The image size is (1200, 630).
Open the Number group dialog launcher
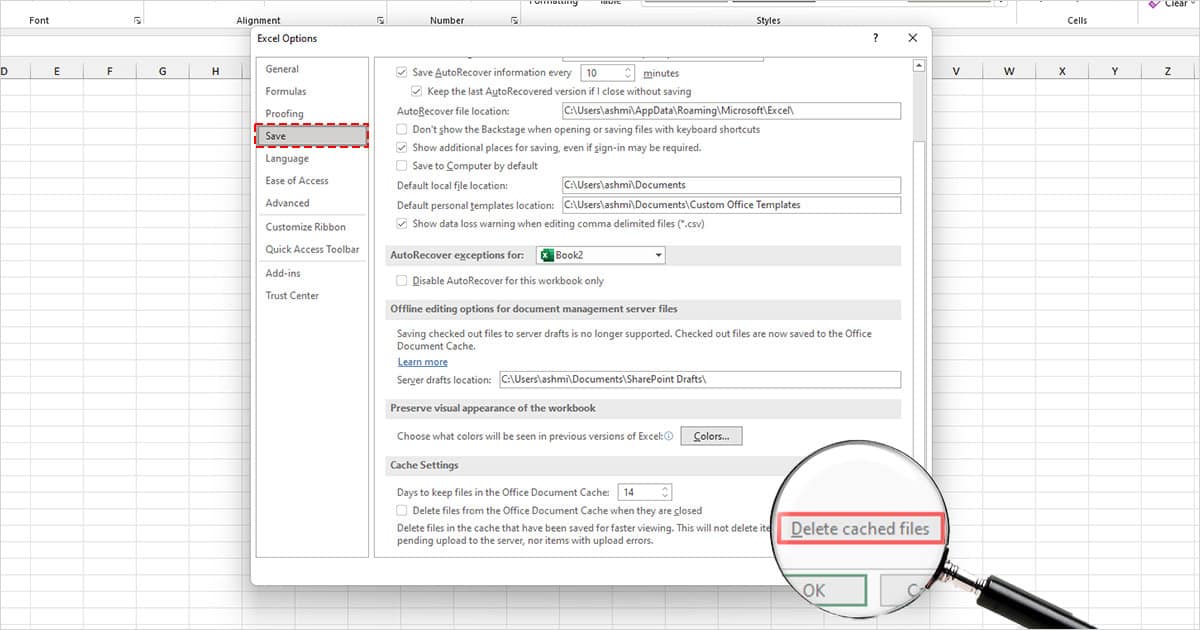point(513,18)
